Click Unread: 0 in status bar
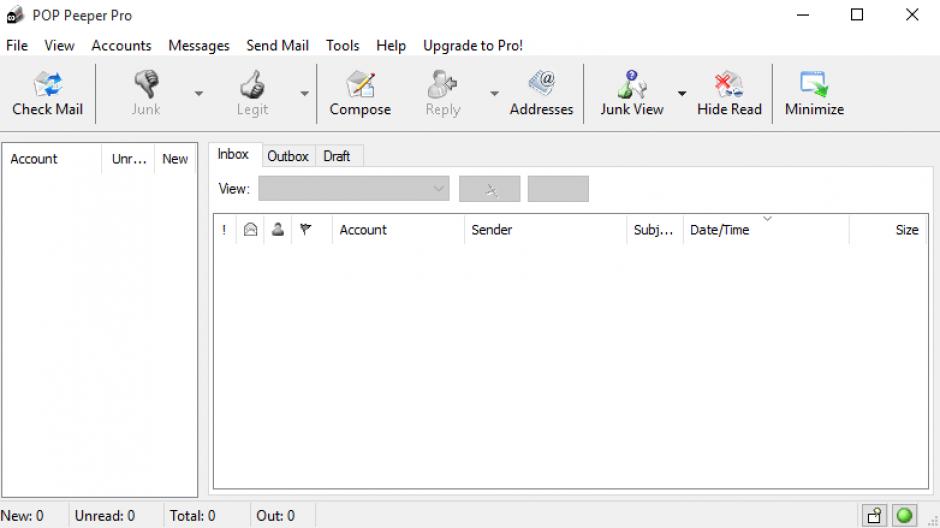The height and width of the screenshot is (528, 940). [x=105, y=515]
